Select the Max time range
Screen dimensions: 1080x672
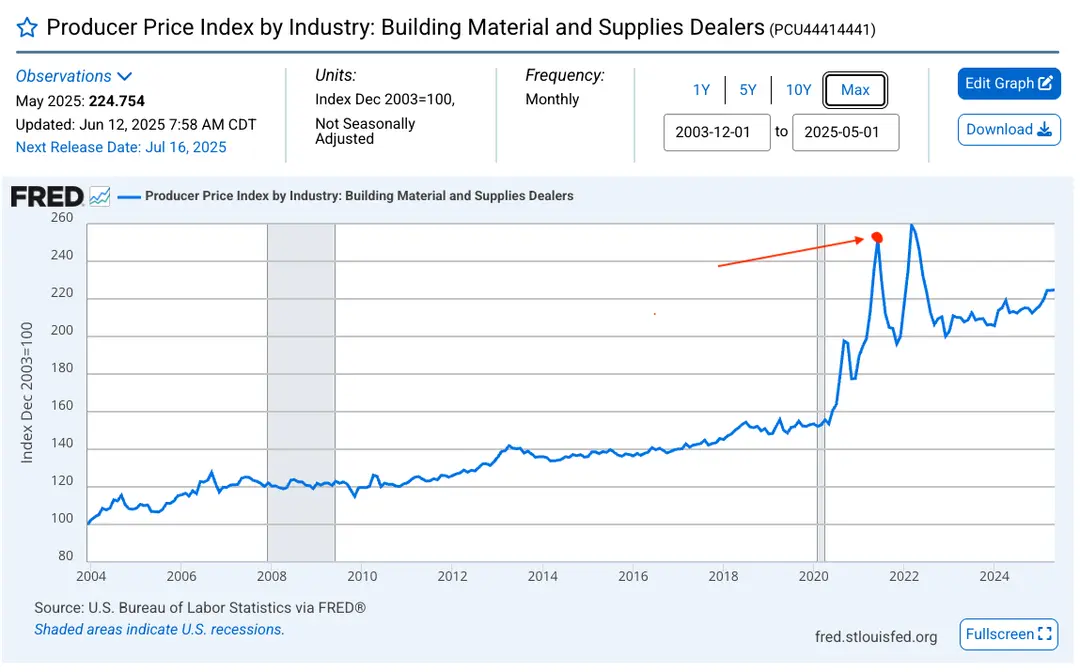855,90
